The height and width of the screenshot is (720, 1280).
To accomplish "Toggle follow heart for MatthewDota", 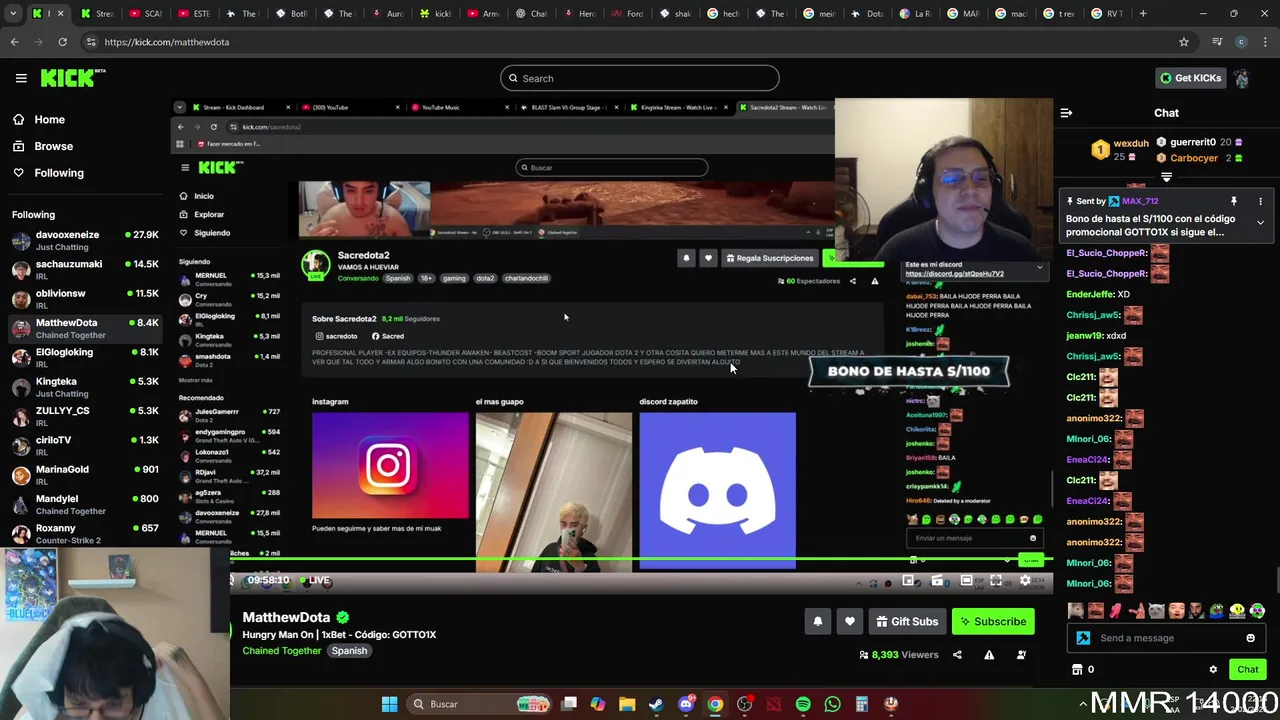I will click(849, 622).
